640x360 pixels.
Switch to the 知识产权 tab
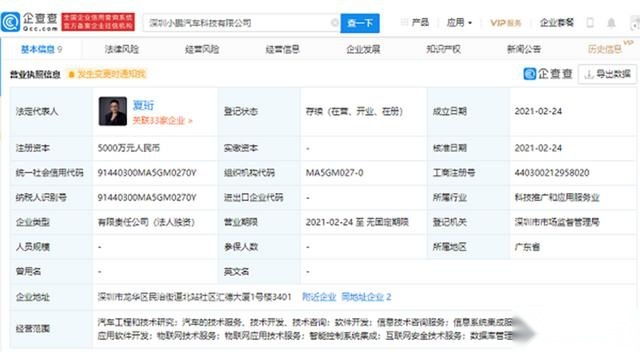(x=443, y=49)
